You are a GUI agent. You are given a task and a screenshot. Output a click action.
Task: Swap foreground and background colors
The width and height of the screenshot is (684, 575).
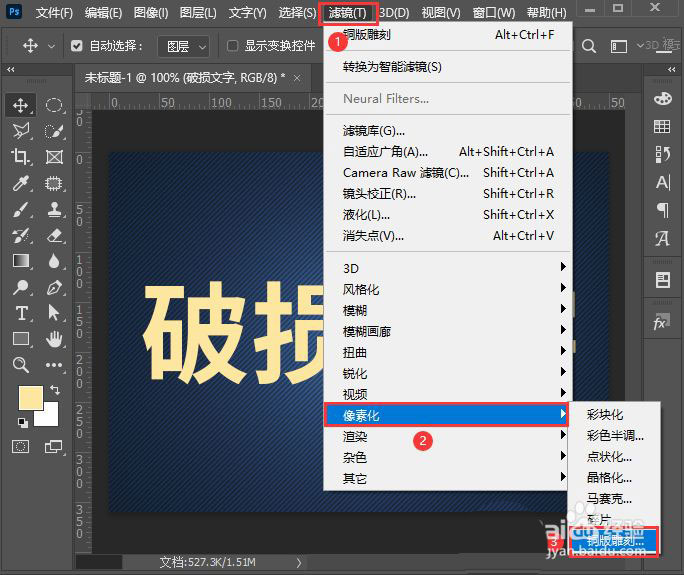(x=55, y=390)
